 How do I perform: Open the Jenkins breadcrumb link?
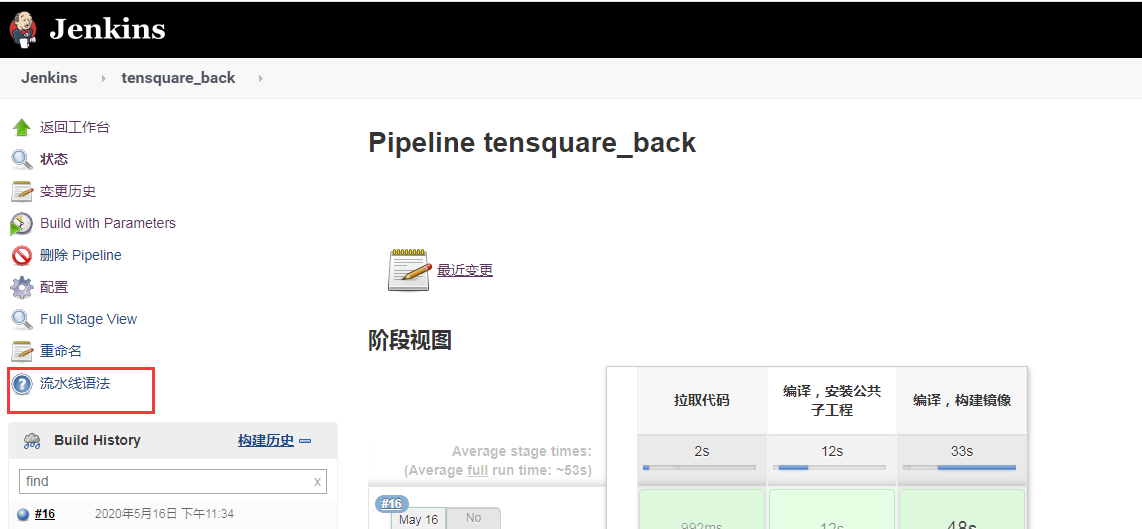pyautogui.click(x=49, y=78)
